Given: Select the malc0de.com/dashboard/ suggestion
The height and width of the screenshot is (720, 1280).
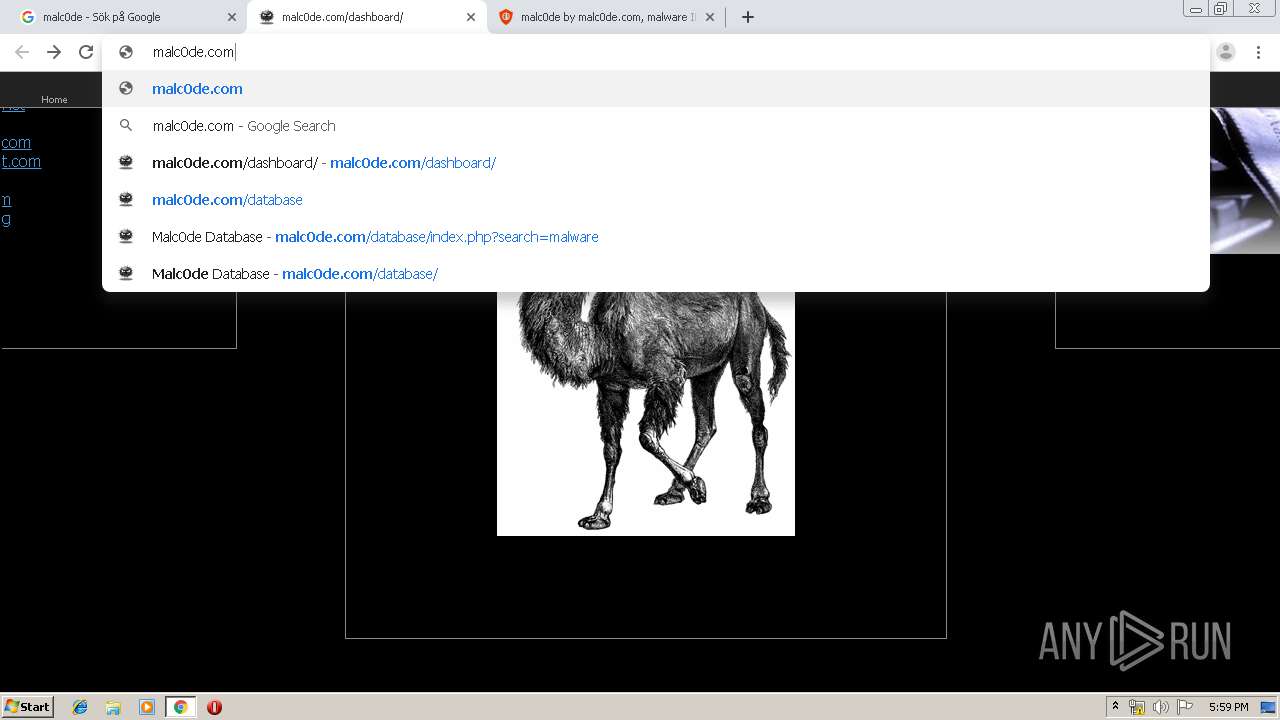Looking at the screenshot, I should tap(656, 162).
